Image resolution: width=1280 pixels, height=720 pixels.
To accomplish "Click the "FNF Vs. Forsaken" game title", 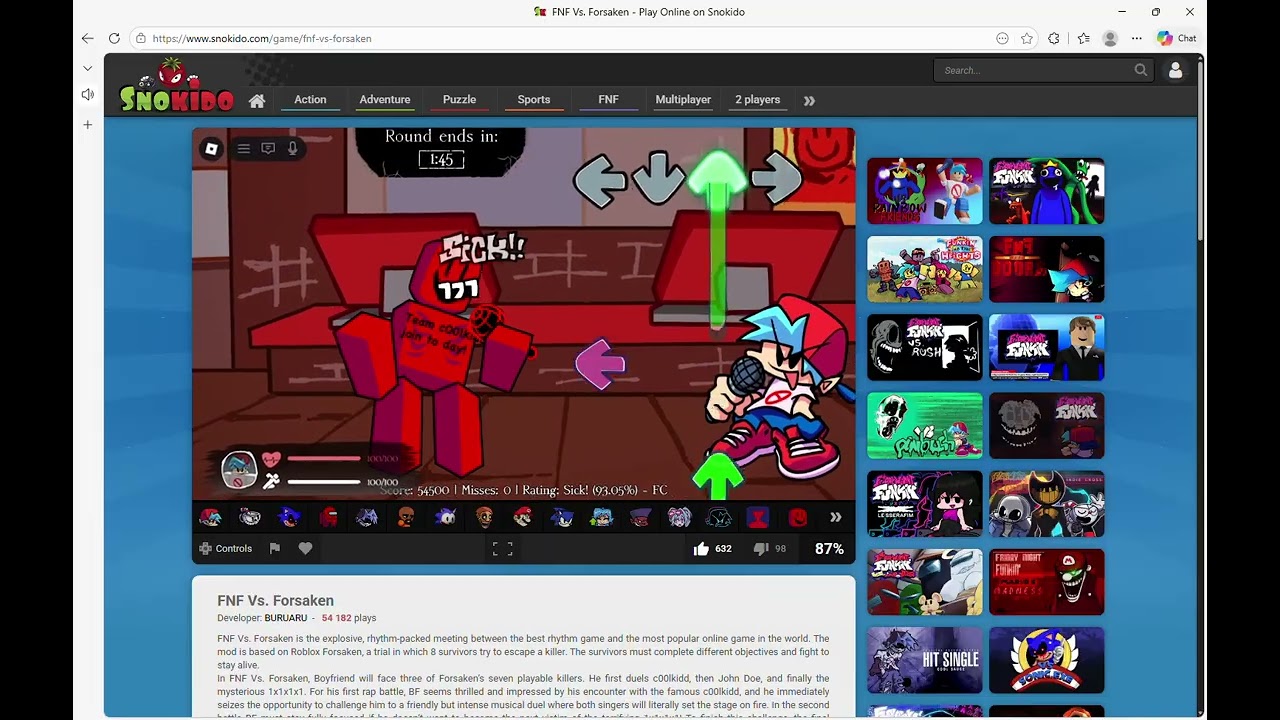I will 276,601.
